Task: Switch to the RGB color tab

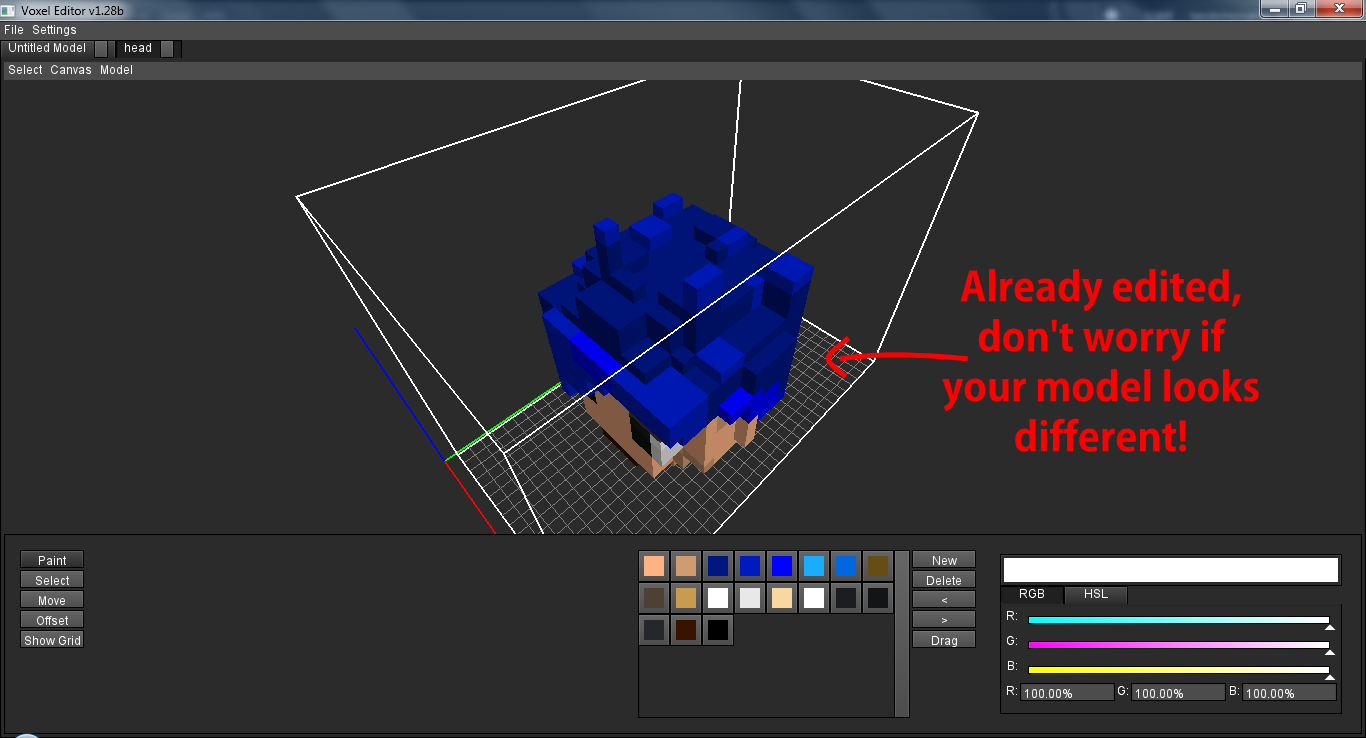Action: tap(1031, 594)
